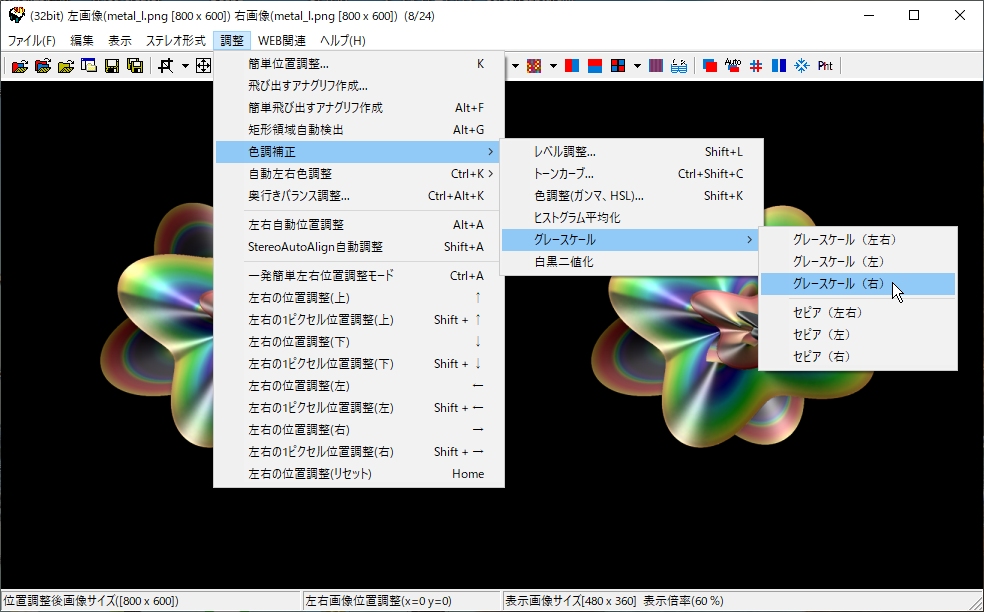The width and height of the screenshot is (984, 612).
Task: Choose 一発簡単左右位置調整モード menu item
Action: click(358, 276)
